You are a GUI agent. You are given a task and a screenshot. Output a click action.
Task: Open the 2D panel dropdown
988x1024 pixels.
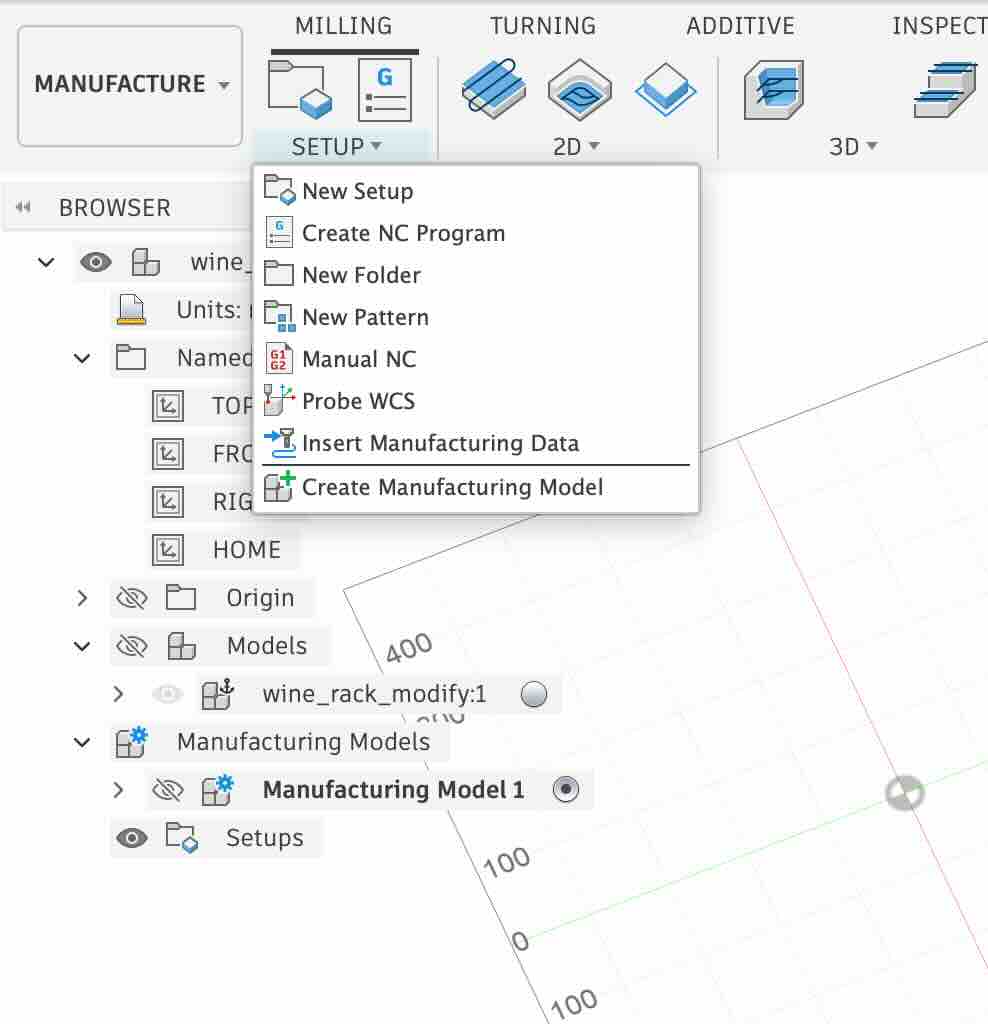pyautogui.click(x=576, y=146)
